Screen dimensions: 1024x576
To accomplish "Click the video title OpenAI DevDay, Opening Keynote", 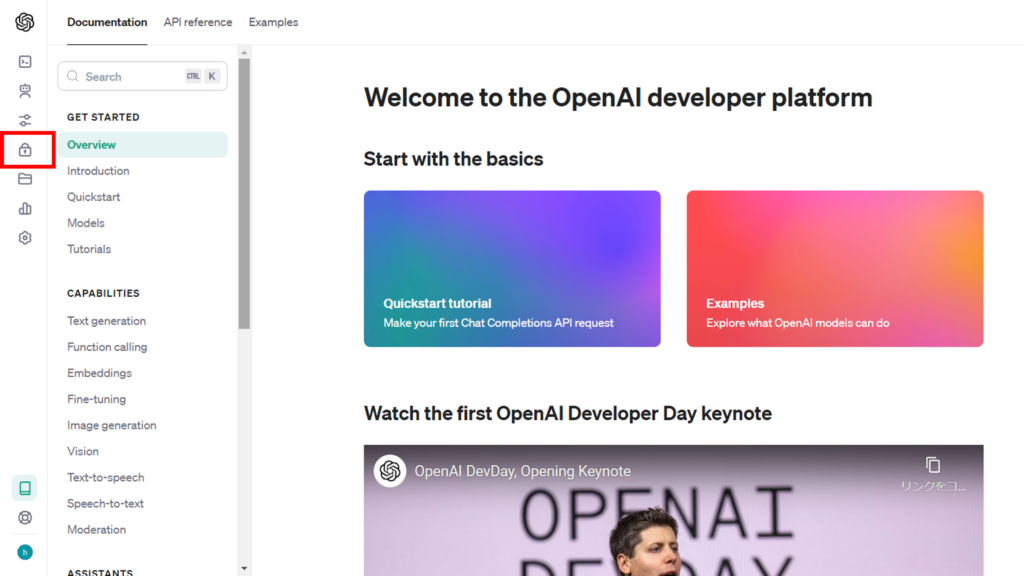I will (522, 472).
